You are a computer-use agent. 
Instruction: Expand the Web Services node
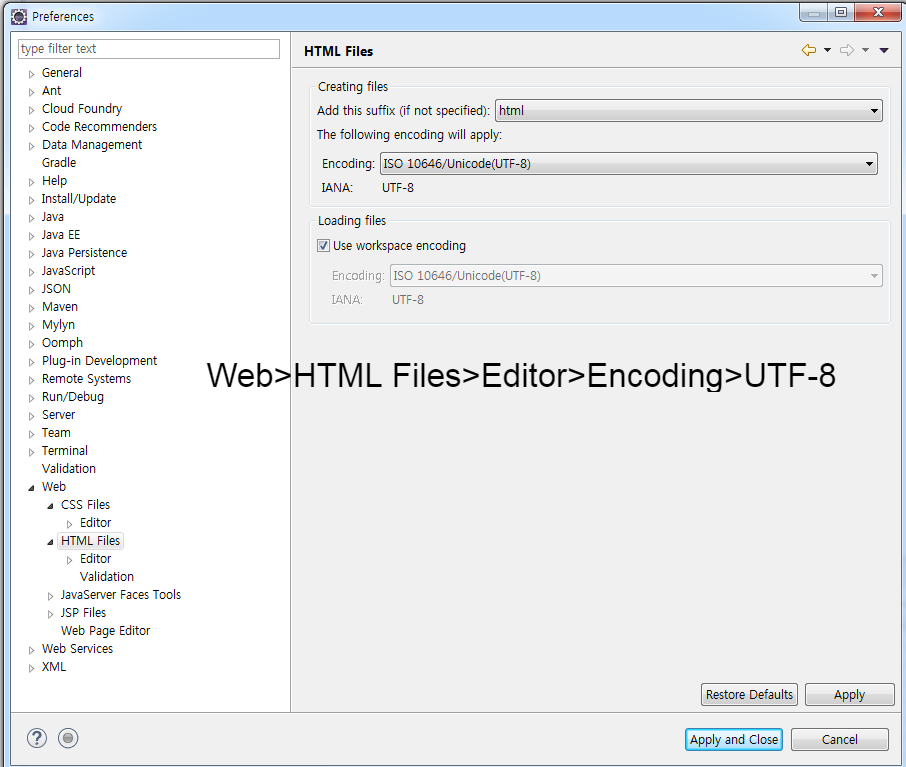[x=31, y=650]
